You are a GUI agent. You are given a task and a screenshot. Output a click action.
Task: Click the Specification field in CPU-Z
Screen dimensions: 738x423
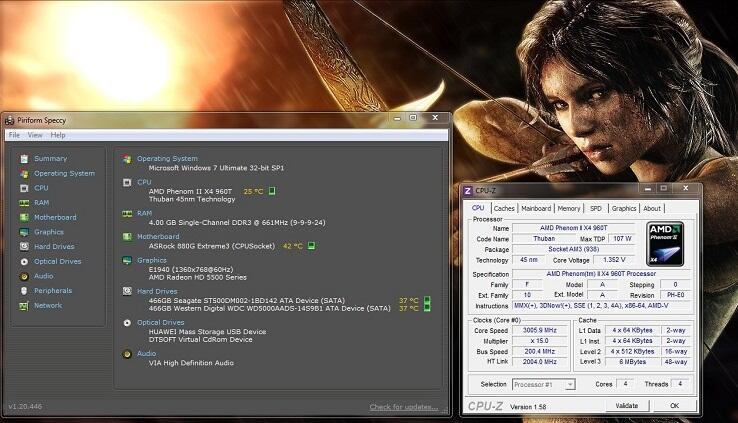click(x=601, y=274)
